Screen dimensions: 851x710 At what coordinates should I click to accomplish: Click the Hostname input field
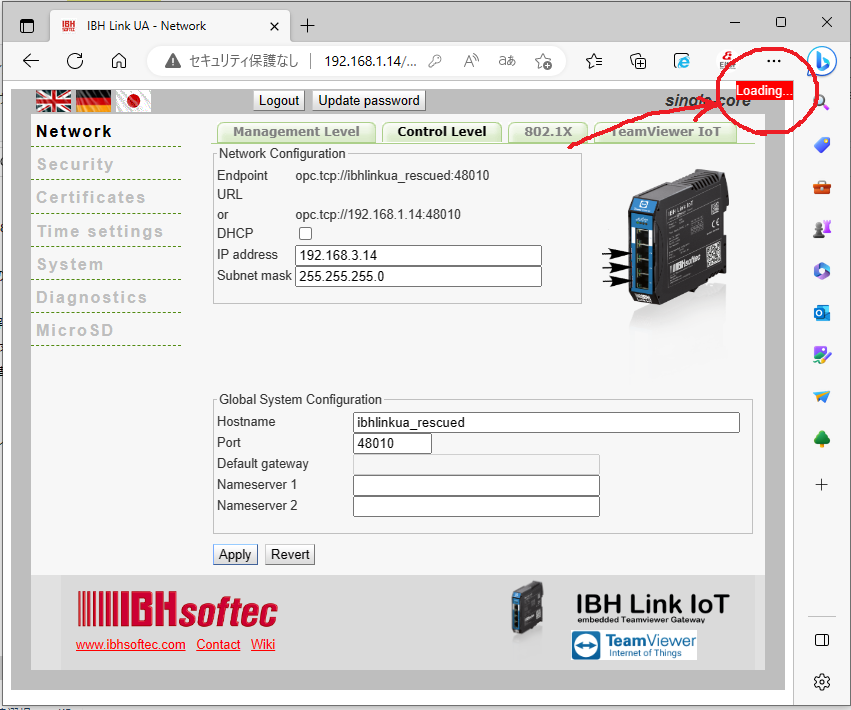point(546,422)
